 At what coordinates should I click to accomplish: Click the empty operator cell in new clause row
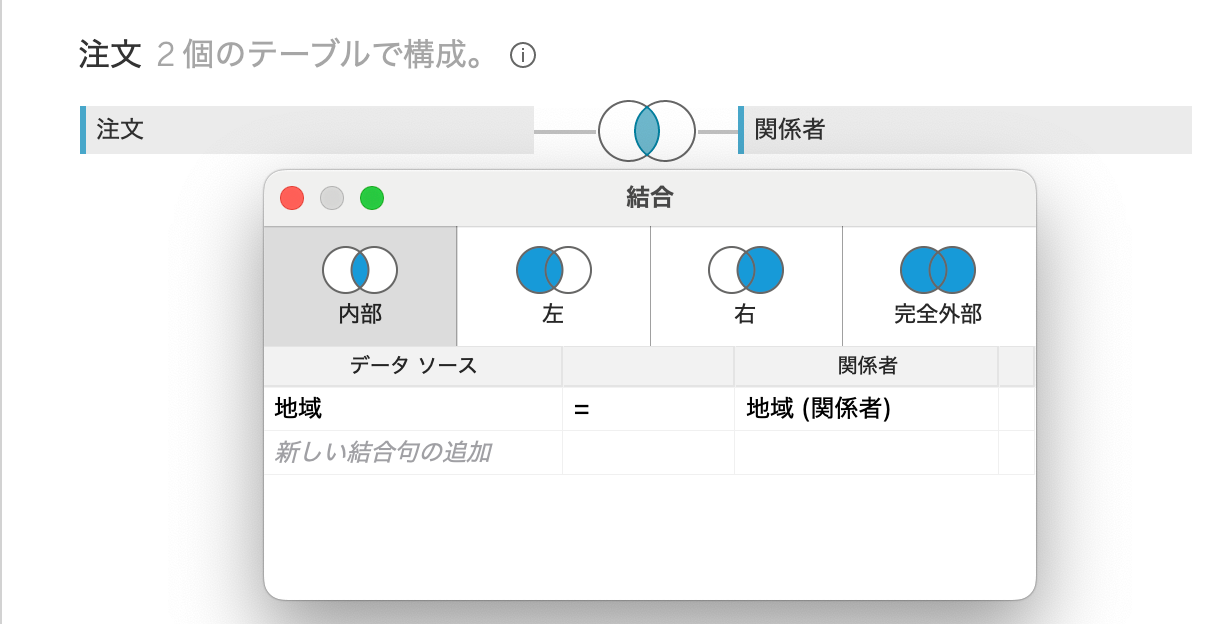(648, 453)
